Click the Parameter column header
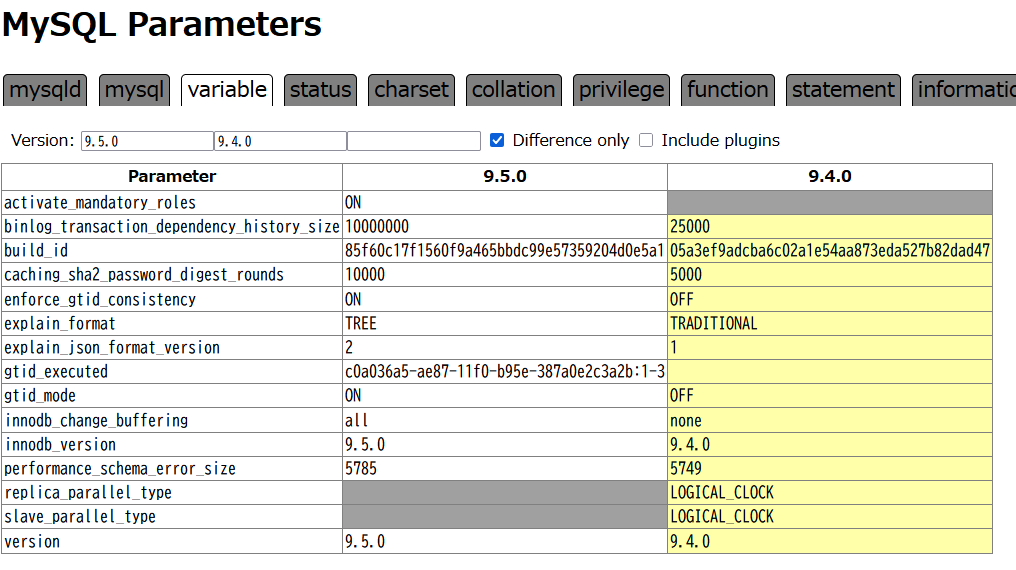The image size is (1016, 570). (172, 176)
